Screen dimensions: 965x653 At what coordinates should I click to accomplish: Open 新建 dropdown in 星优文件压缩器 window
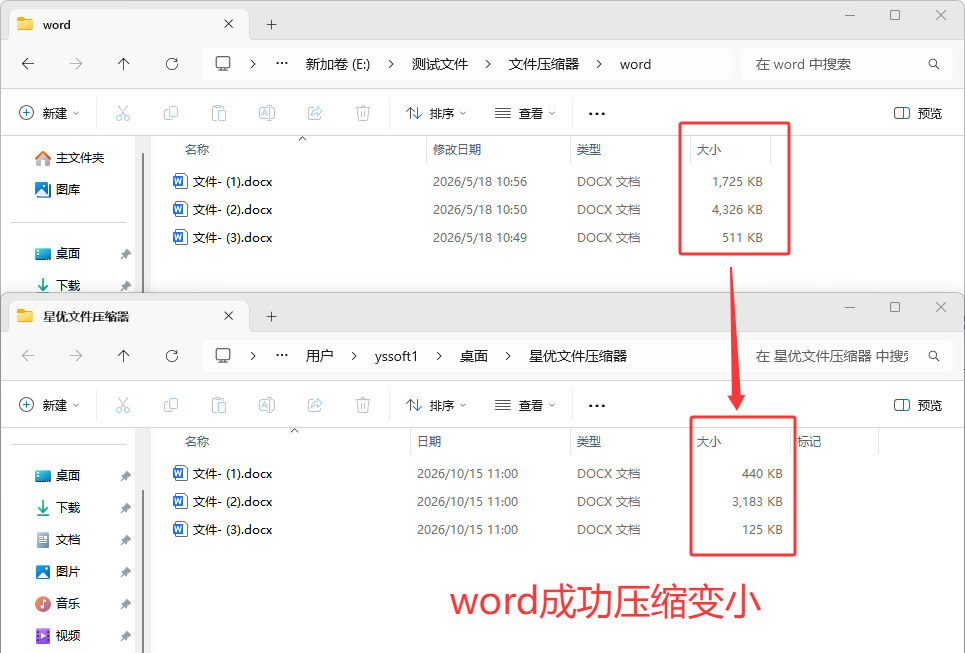tap(49, 405)
